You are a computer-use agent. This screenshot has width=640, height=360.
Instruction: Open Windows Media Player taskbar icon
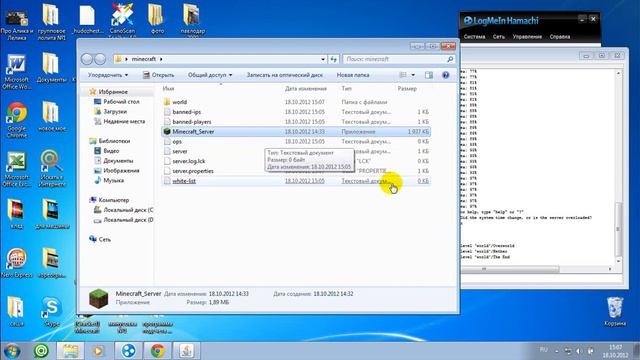[98, 351]
